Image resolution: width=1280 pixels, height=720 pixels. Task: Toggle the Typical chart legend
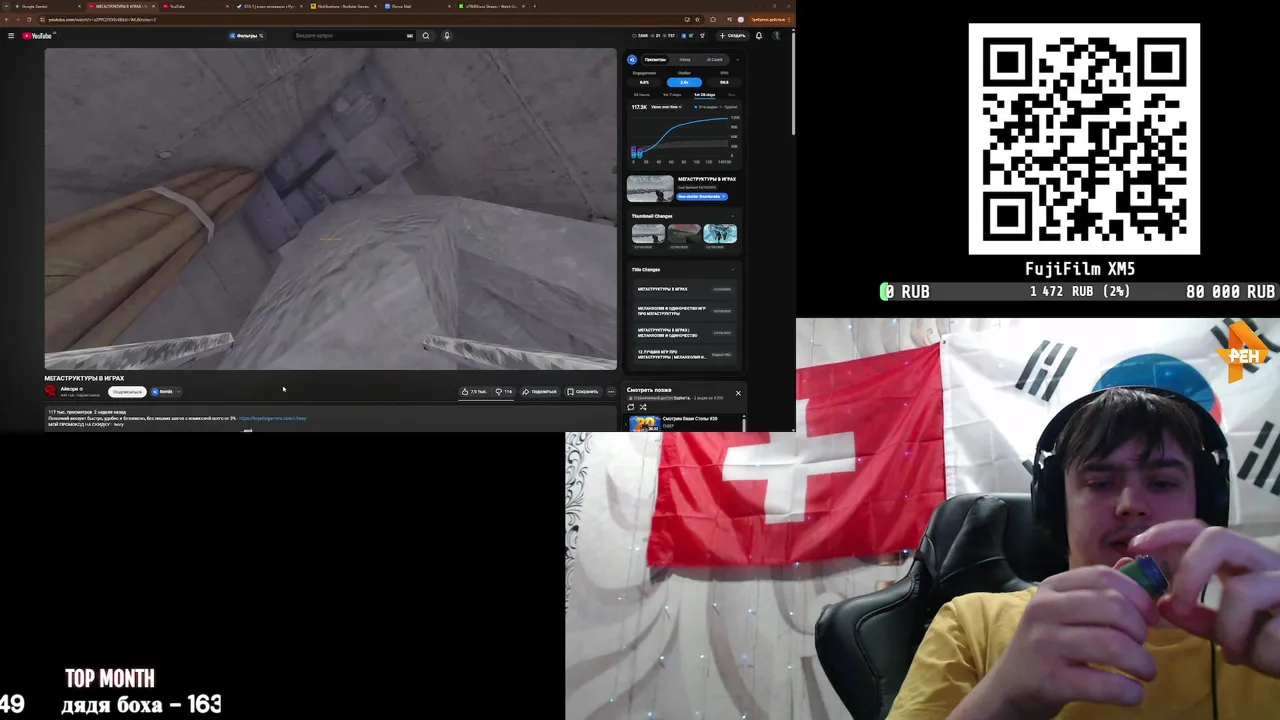(x=729, y=107)
